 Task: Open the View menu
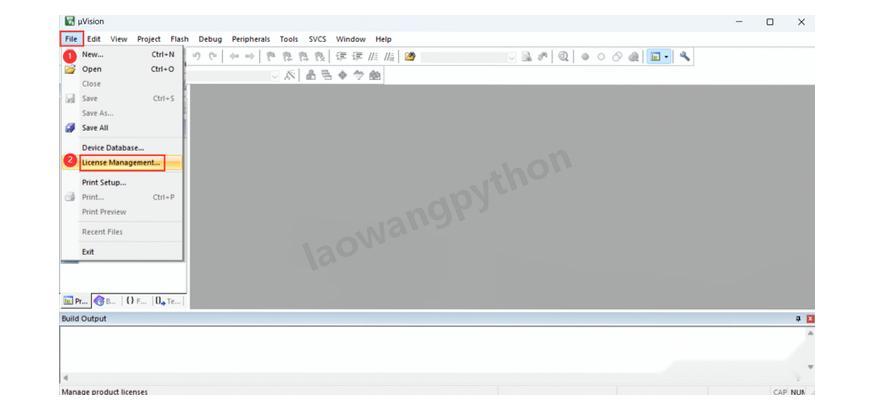point(119,39)
